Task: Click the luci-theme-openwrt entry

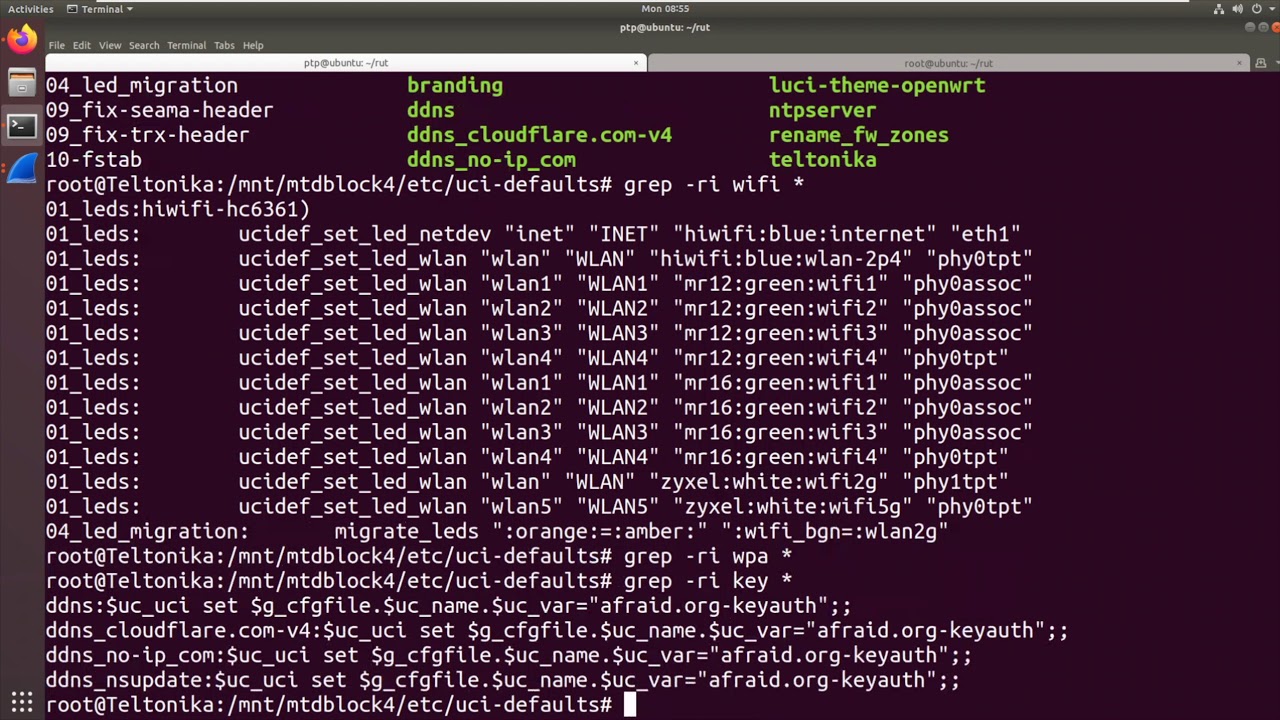Action: click(x=877, y=86)
